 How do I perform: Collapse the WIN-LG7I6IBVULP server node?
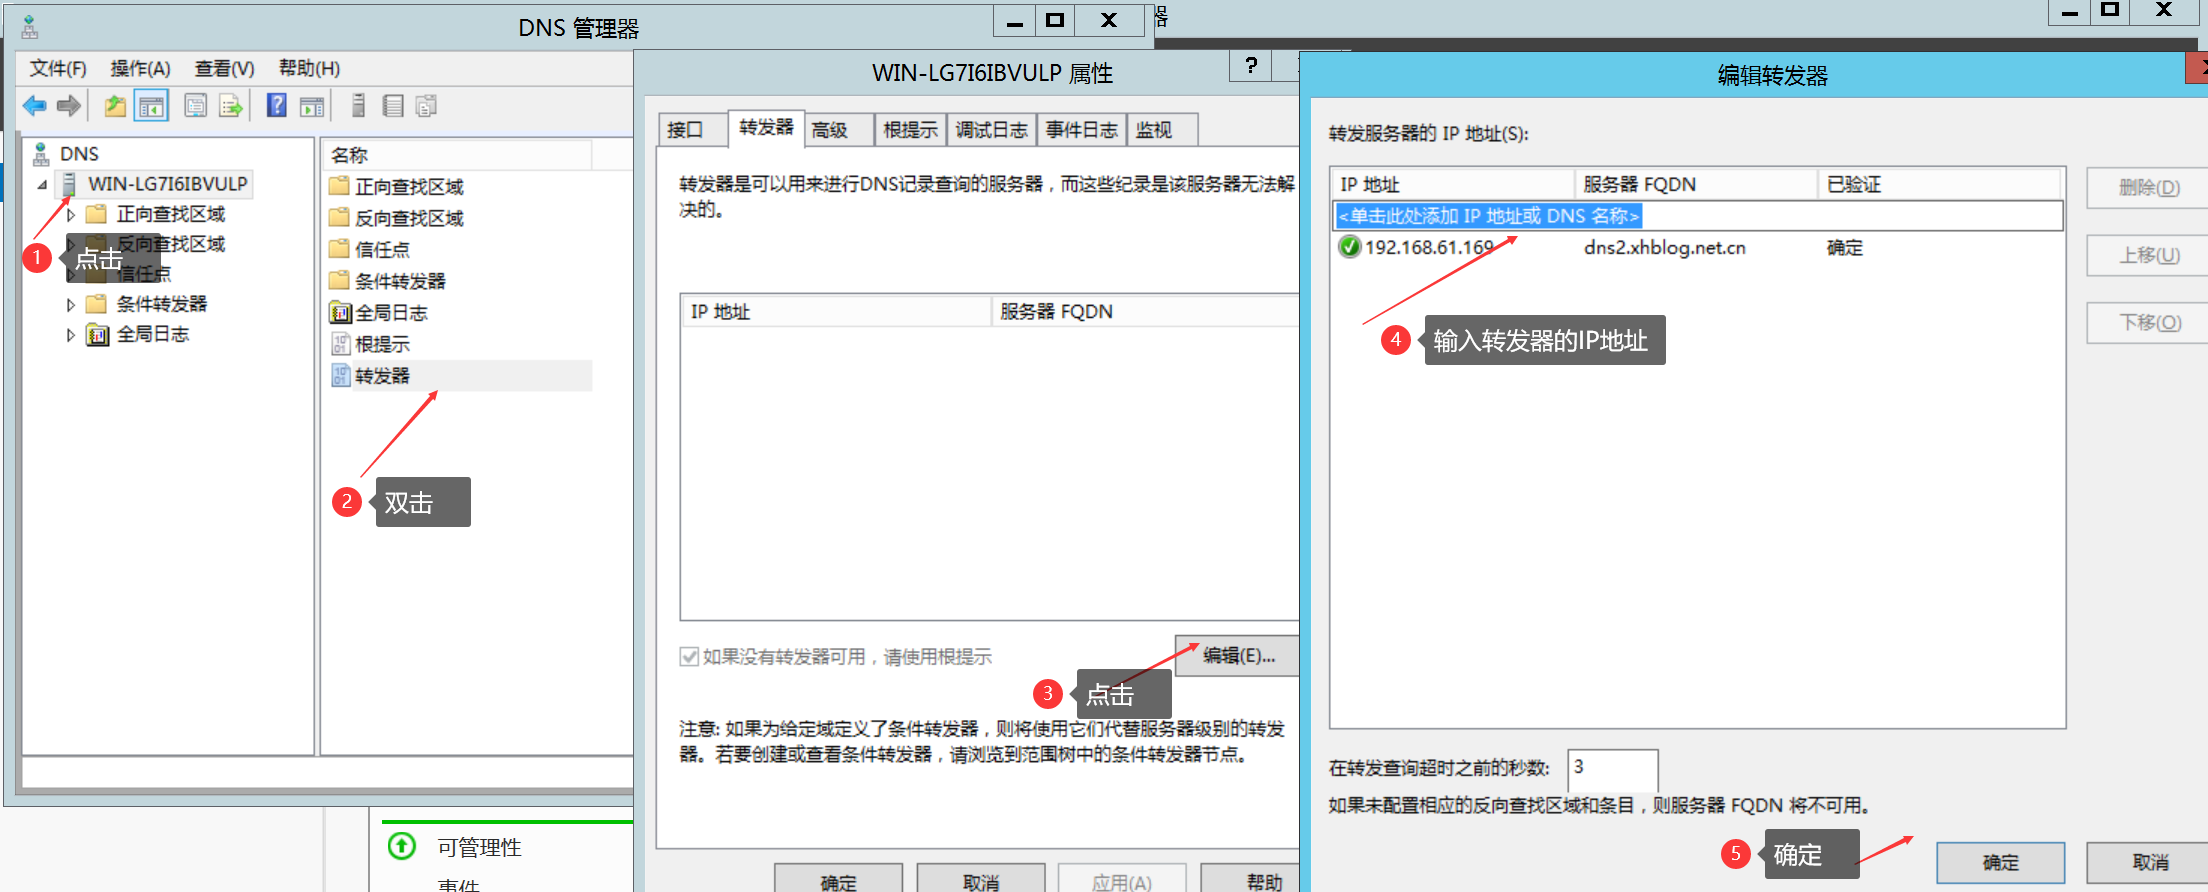pos(42,185)
